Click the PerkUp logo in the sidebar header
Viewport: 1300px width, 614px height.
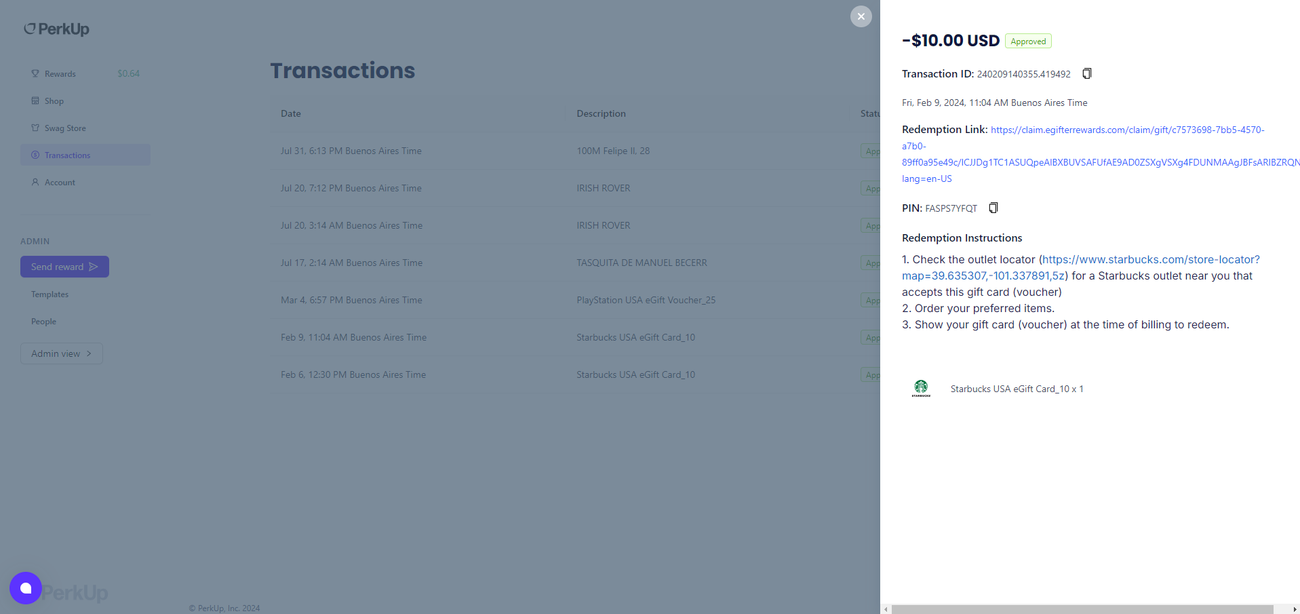coord(57,29)
